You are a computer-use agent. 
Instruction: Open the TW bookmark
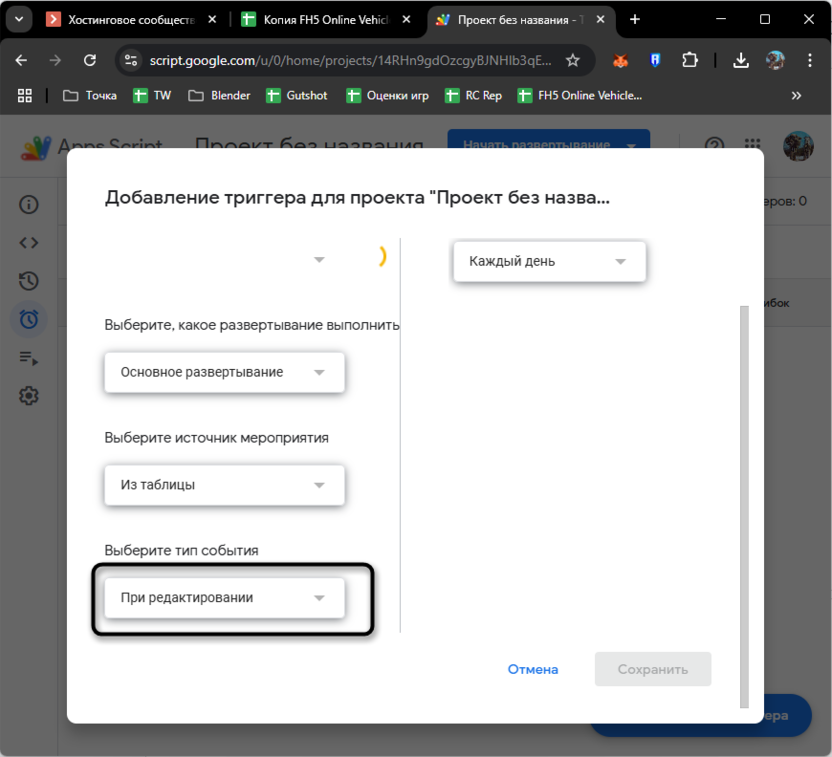coord(152,95)
